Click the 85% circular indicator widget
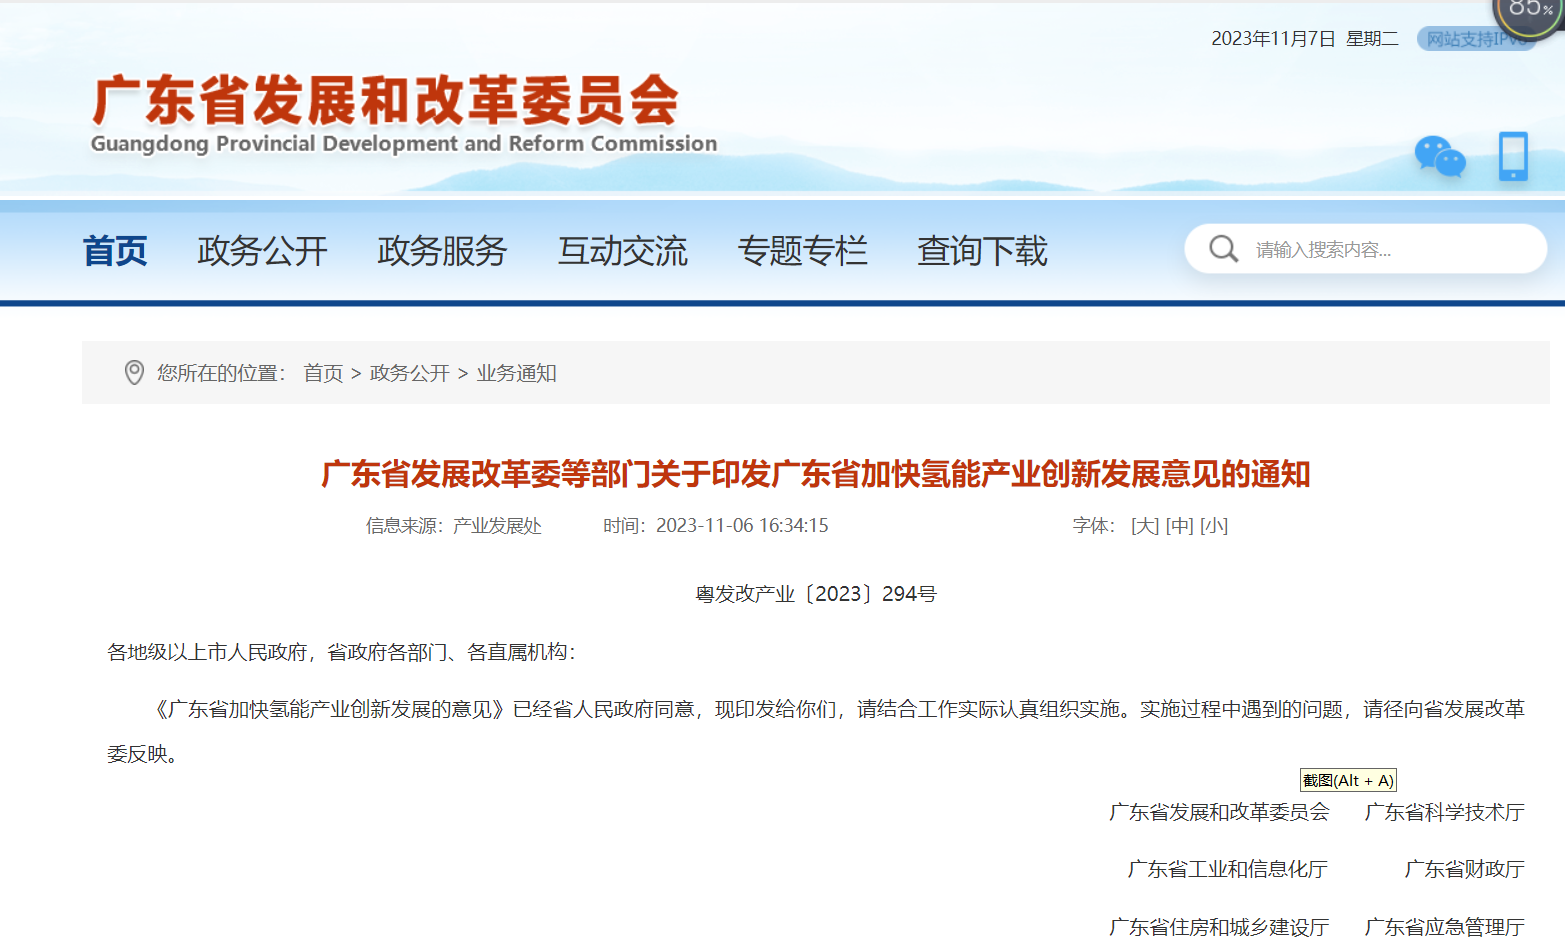 [x=1530, y=12]
